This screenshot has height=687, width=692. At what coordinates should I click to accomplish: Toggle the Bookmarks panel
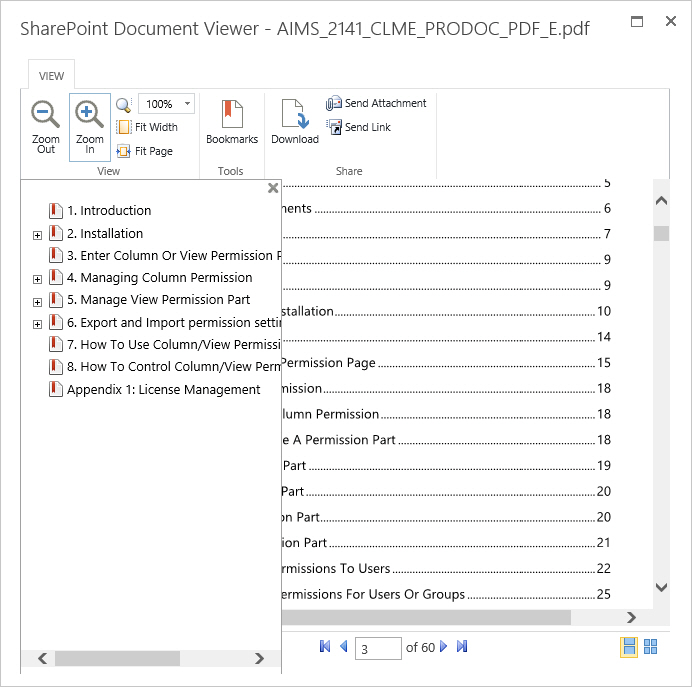click(x=232, y=122)
